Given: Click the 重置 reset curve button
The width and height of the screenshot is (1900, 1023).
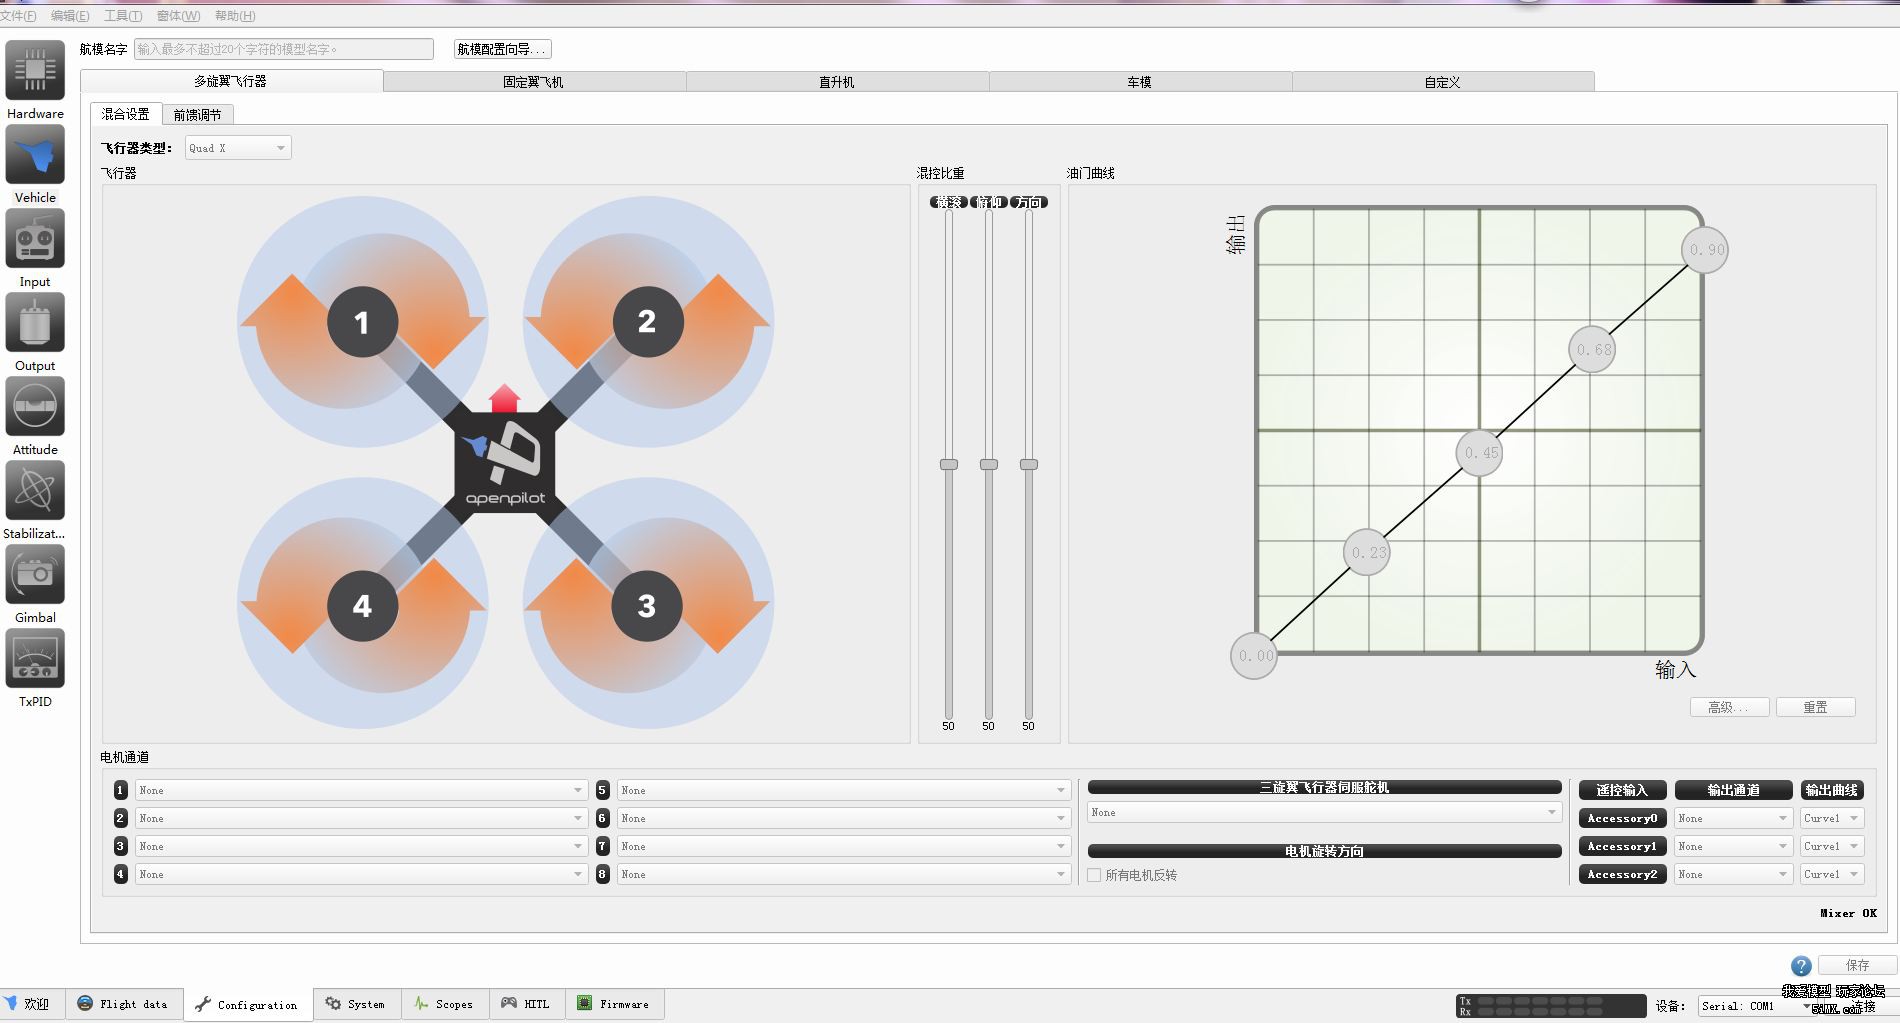Looking at the screenshot, I should (x=1815, y=707).
